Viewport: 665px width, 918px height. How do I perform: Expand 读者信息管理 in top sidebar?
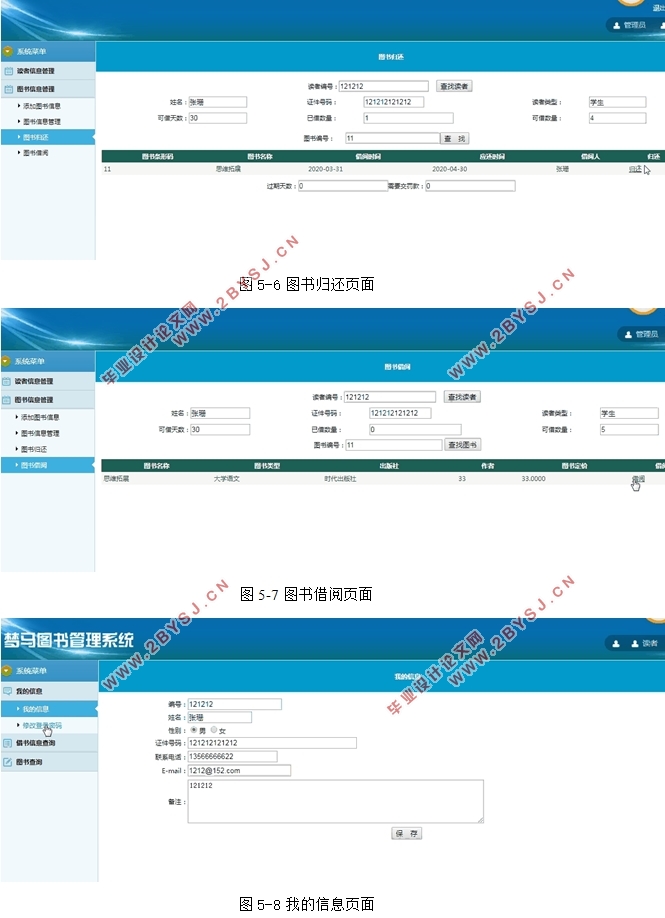(35, 71)
